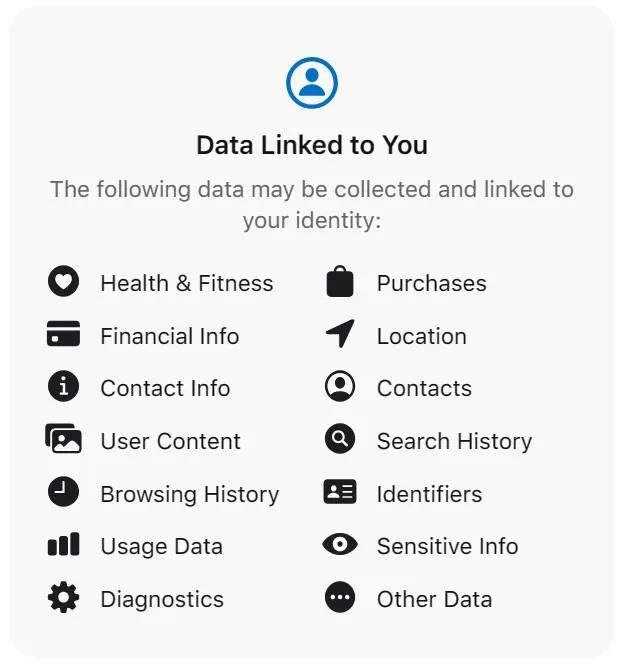Click the Other Data ellipsis icon
The image size is (628, 667).
(340, 597)
